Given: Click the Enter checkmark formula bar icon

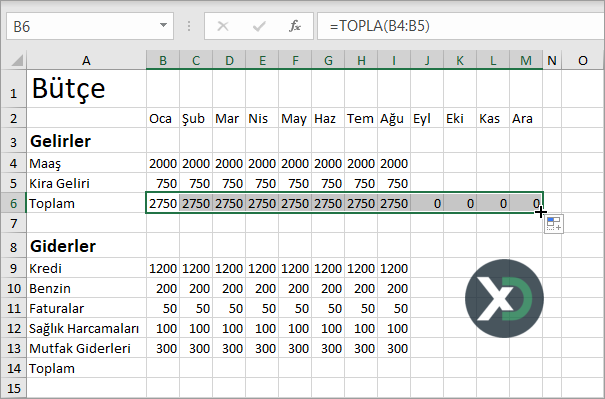Looking at the screenshot, I should pos(259,26).
